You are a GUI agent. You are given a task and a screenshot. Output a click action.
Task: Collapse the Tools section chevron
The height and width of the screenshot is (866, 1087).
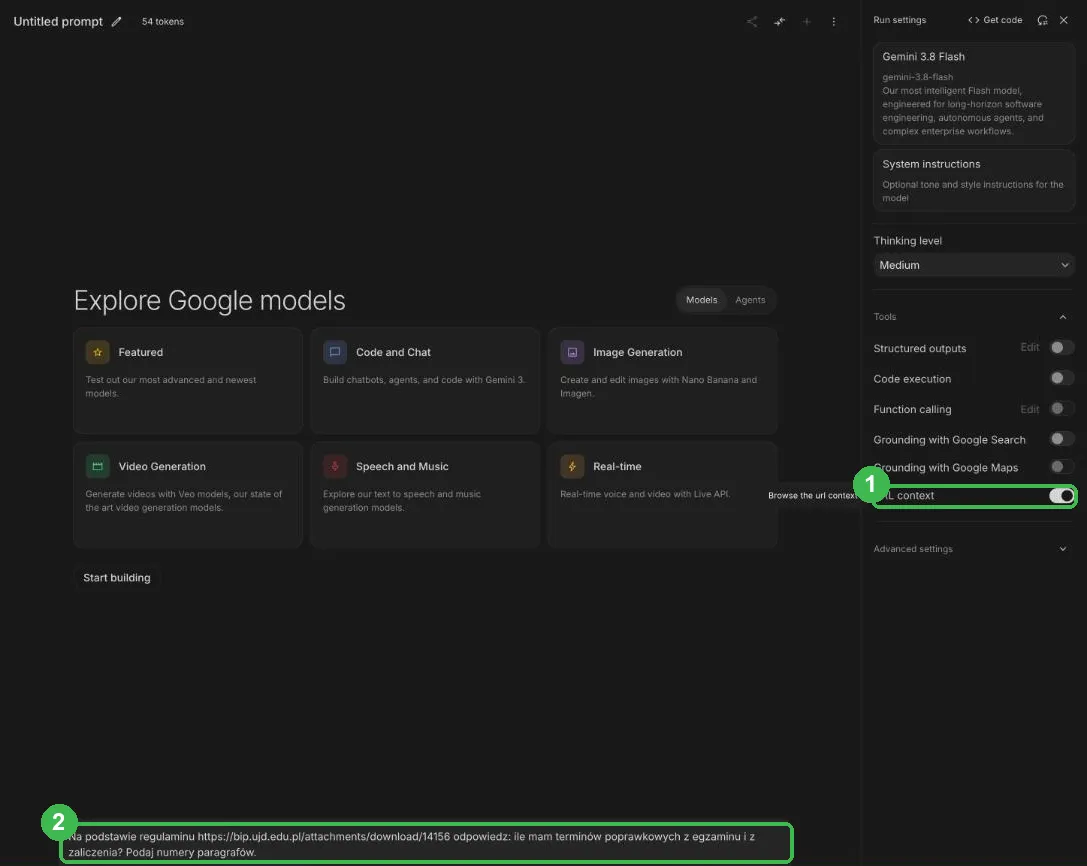[x=1063, y=317]
